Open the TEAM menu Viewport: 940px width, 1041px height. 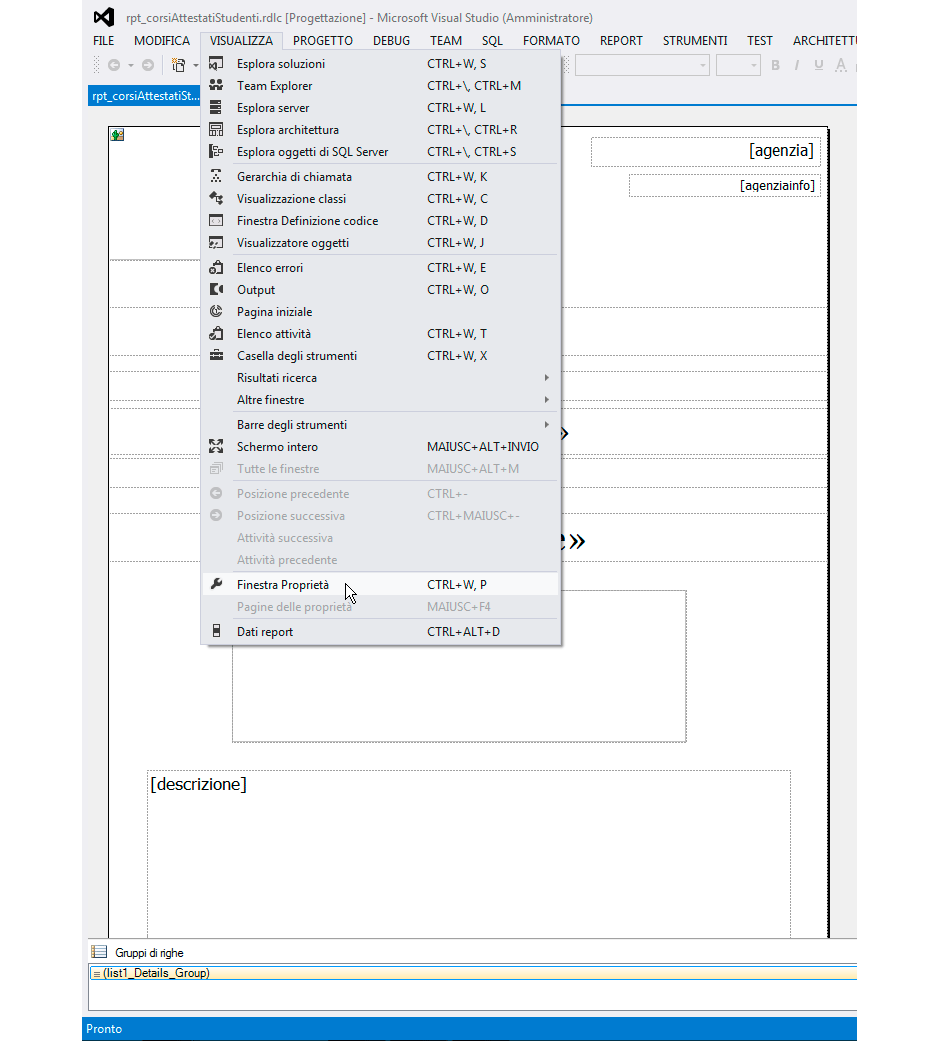[x=445, y=40]
